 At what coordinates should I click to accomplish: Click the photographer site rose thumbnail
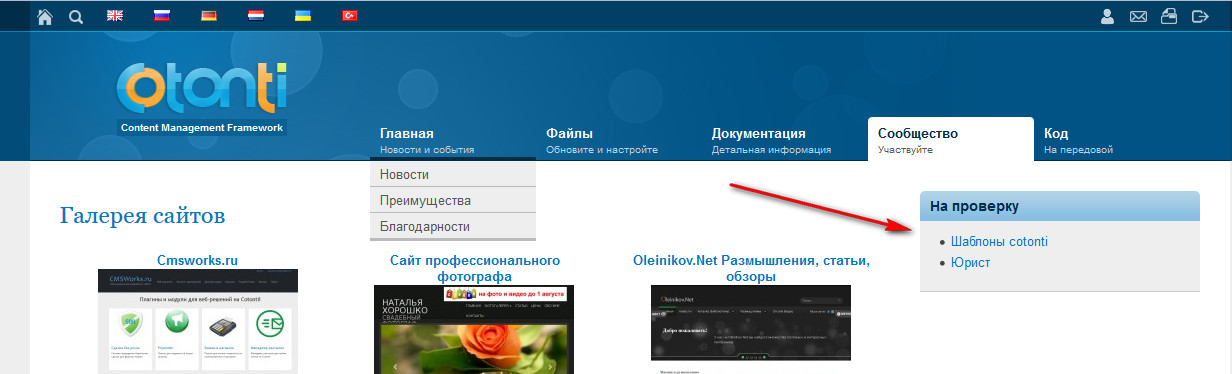pos(474,330)
